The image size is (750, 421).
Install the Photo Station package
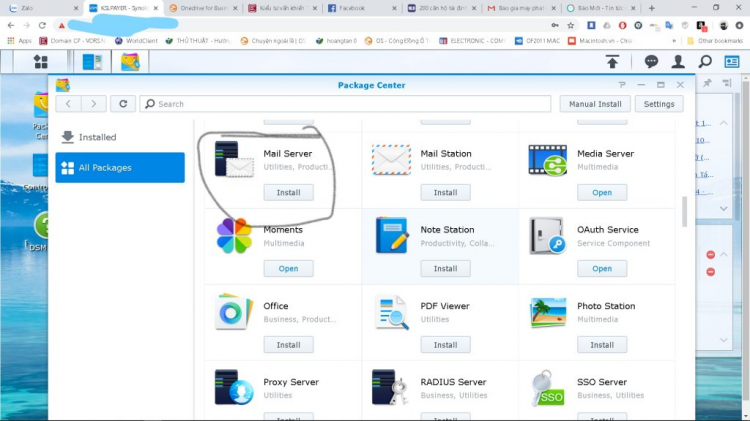[602, 344]
